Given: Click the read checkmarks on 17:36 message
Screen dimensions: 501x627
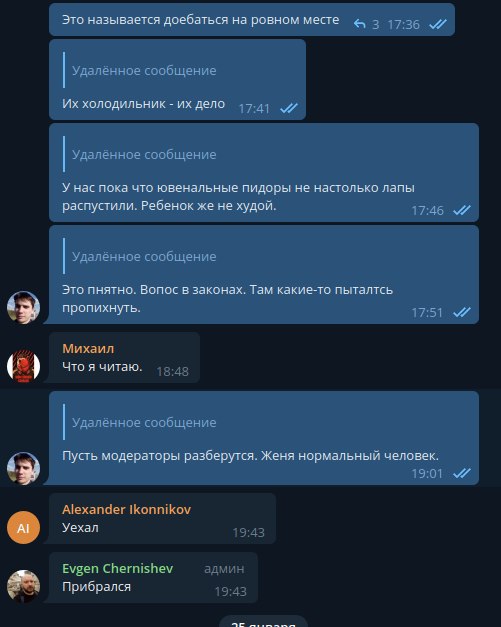Looking at the screenshot, I should [438, 24].
